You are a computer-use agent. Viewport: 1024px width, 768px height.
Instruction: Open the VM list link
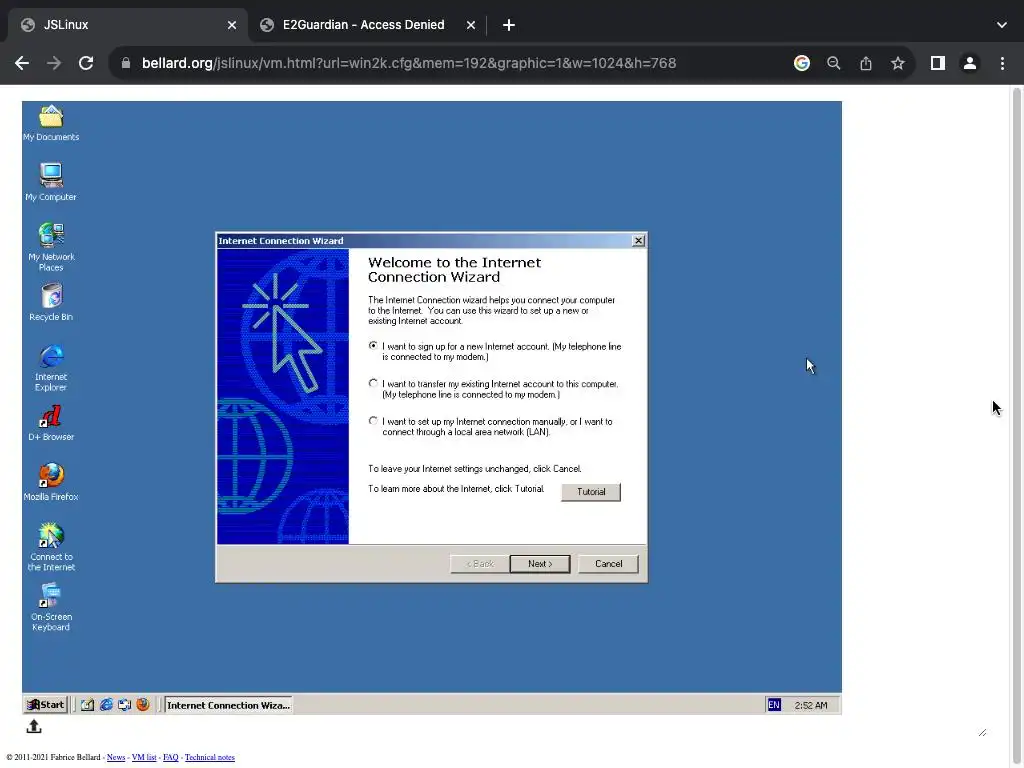(144, 758)
